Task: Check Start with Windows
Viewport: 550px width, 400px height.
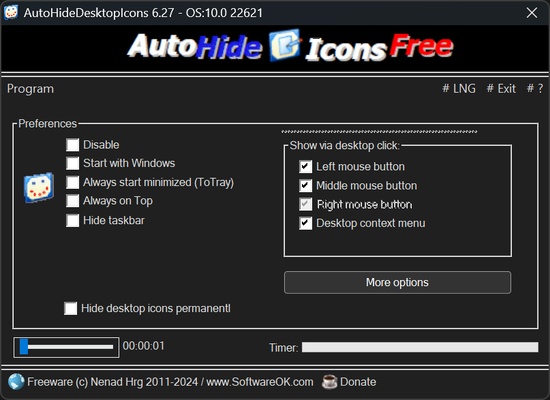Action: click(73, 163)
